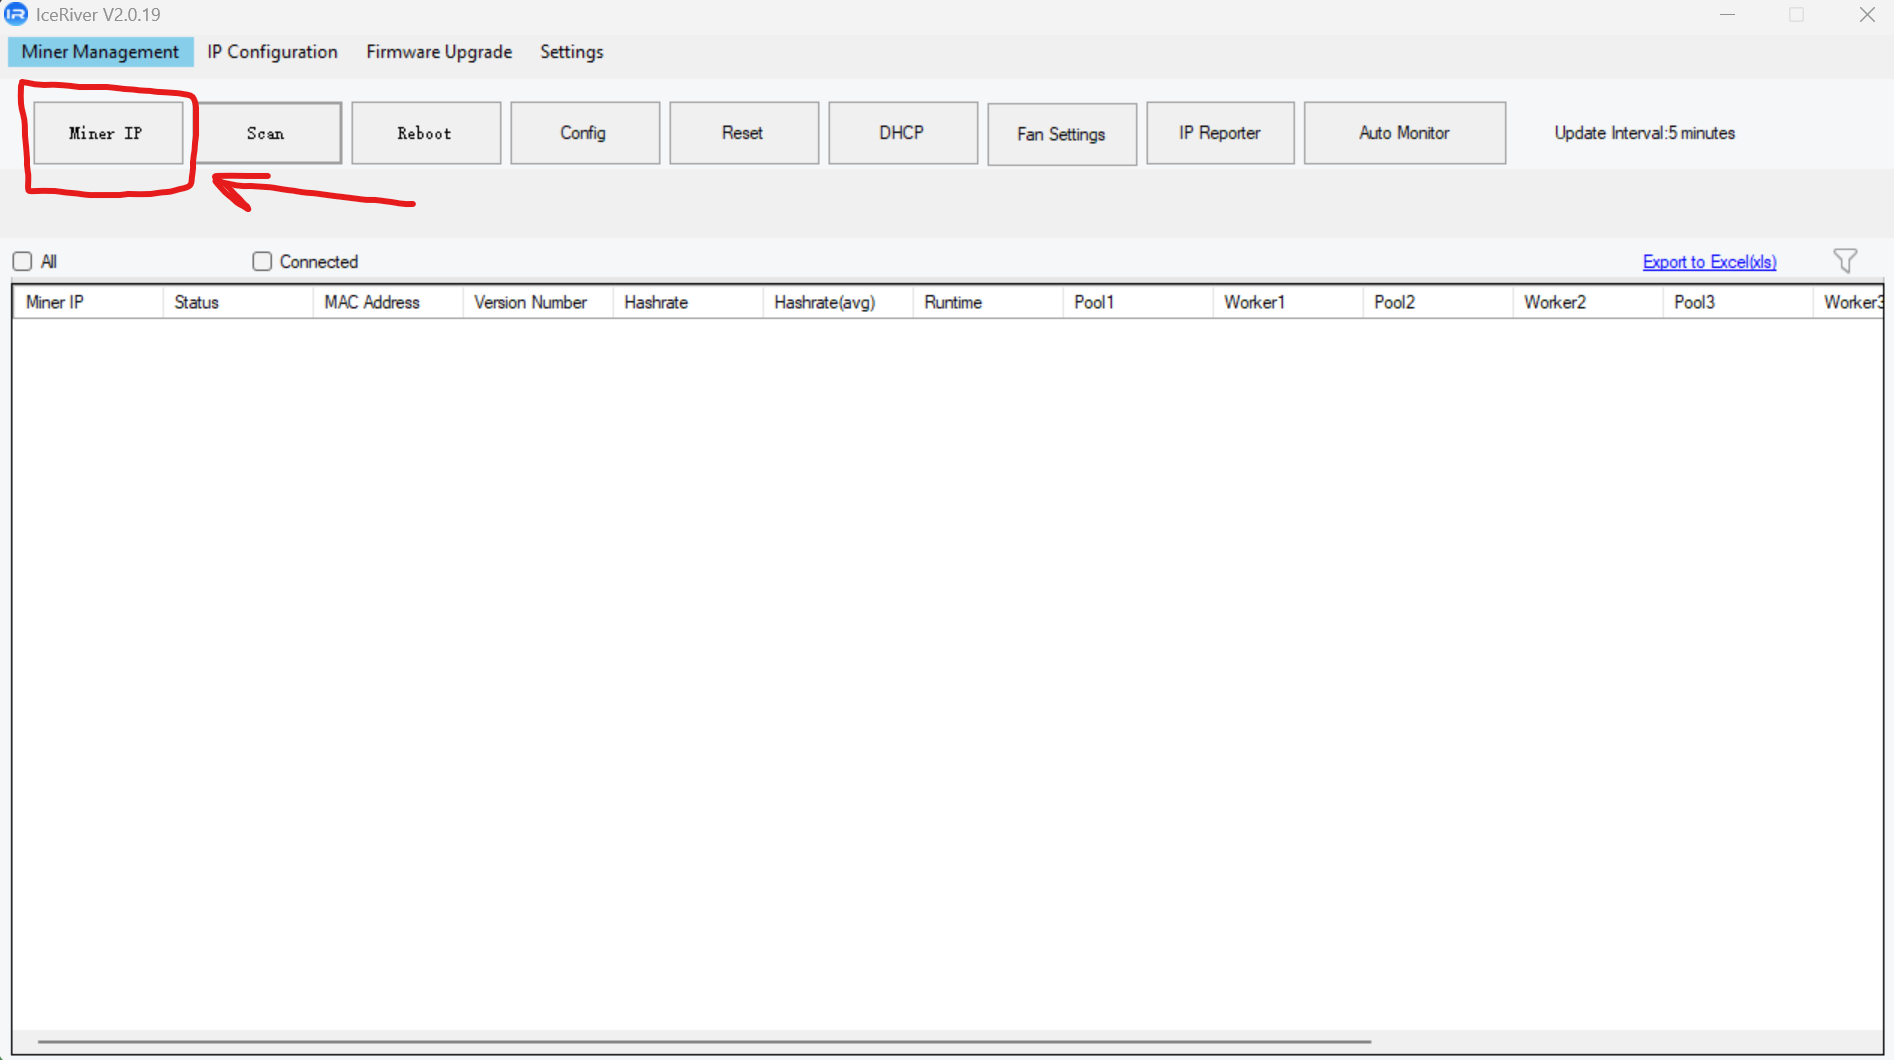
Task: Check the All checkbox
Action: [x=23, y=262]
